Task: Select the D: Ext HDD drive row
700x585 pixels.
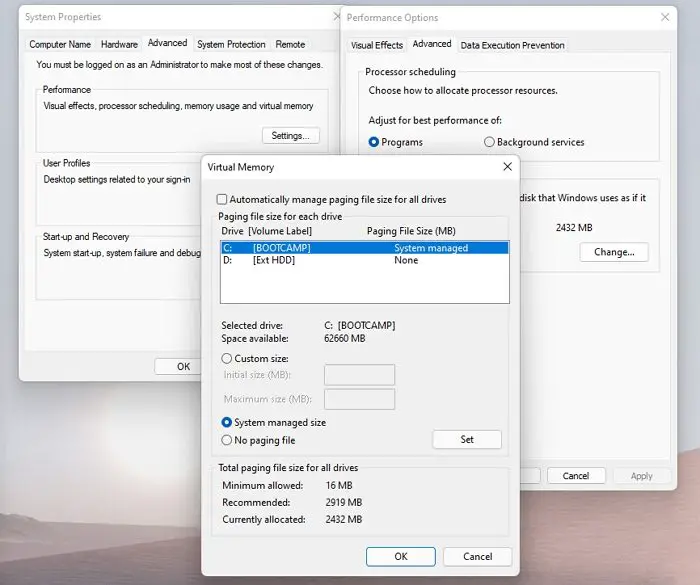Action: 364,260
